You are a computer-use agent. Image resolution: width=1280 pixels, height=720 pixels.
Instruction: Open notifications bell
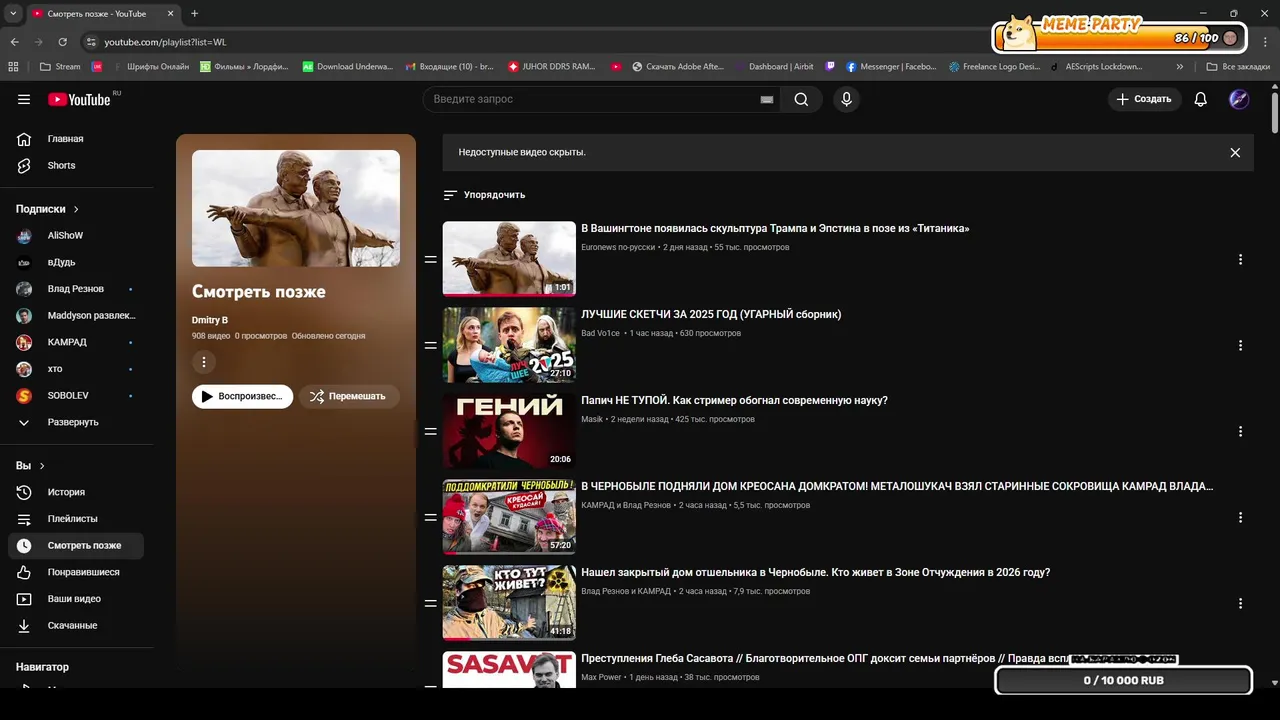coord(1201,99)
